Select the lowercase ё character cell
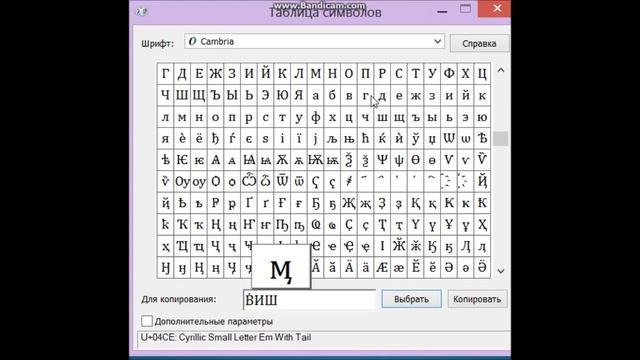Image resolution: width=640 pixels, height=360 pixels. click(199, 139)
